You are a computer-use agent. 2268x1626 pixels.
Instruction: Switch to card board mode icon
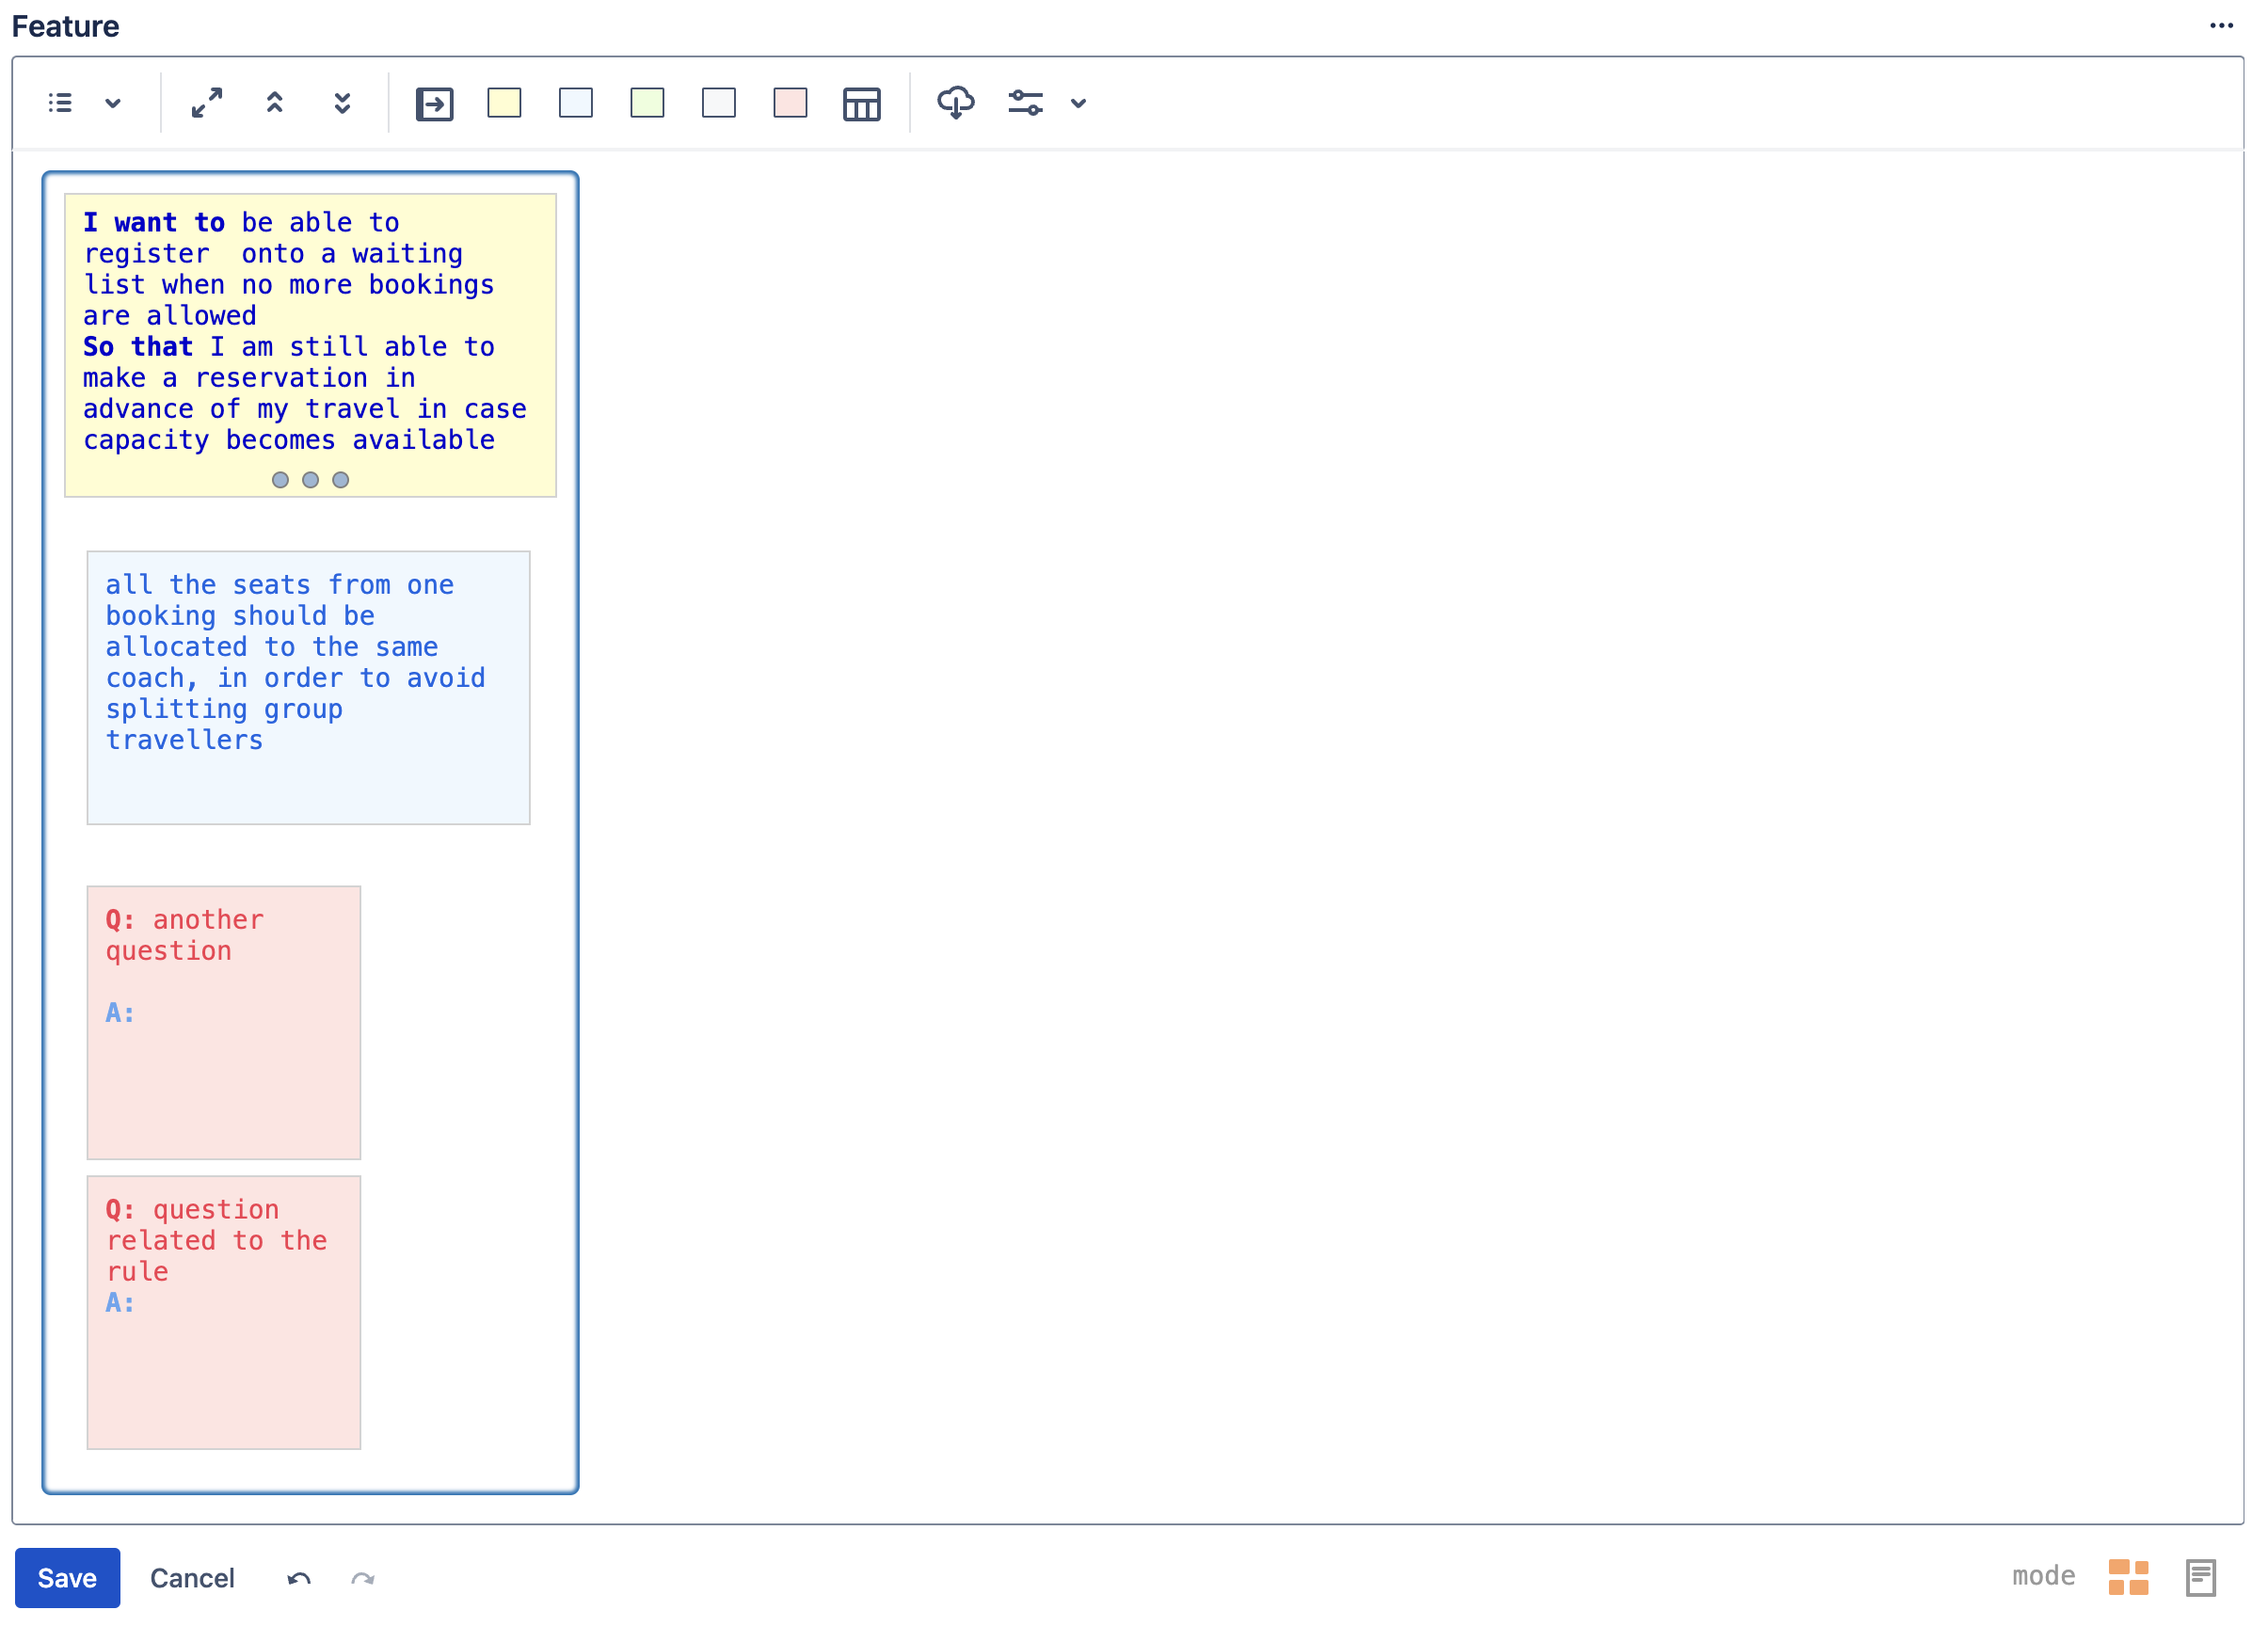[x=2129, y=1578]
